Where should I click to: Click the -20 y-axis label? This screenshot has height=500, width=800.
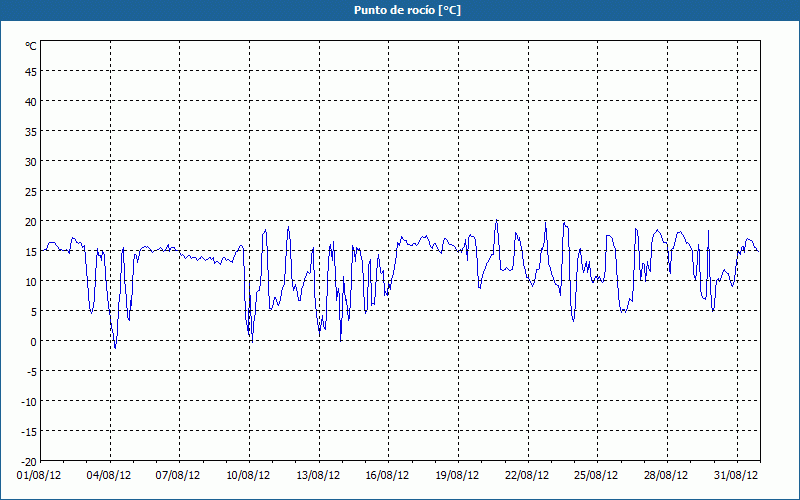29,462
